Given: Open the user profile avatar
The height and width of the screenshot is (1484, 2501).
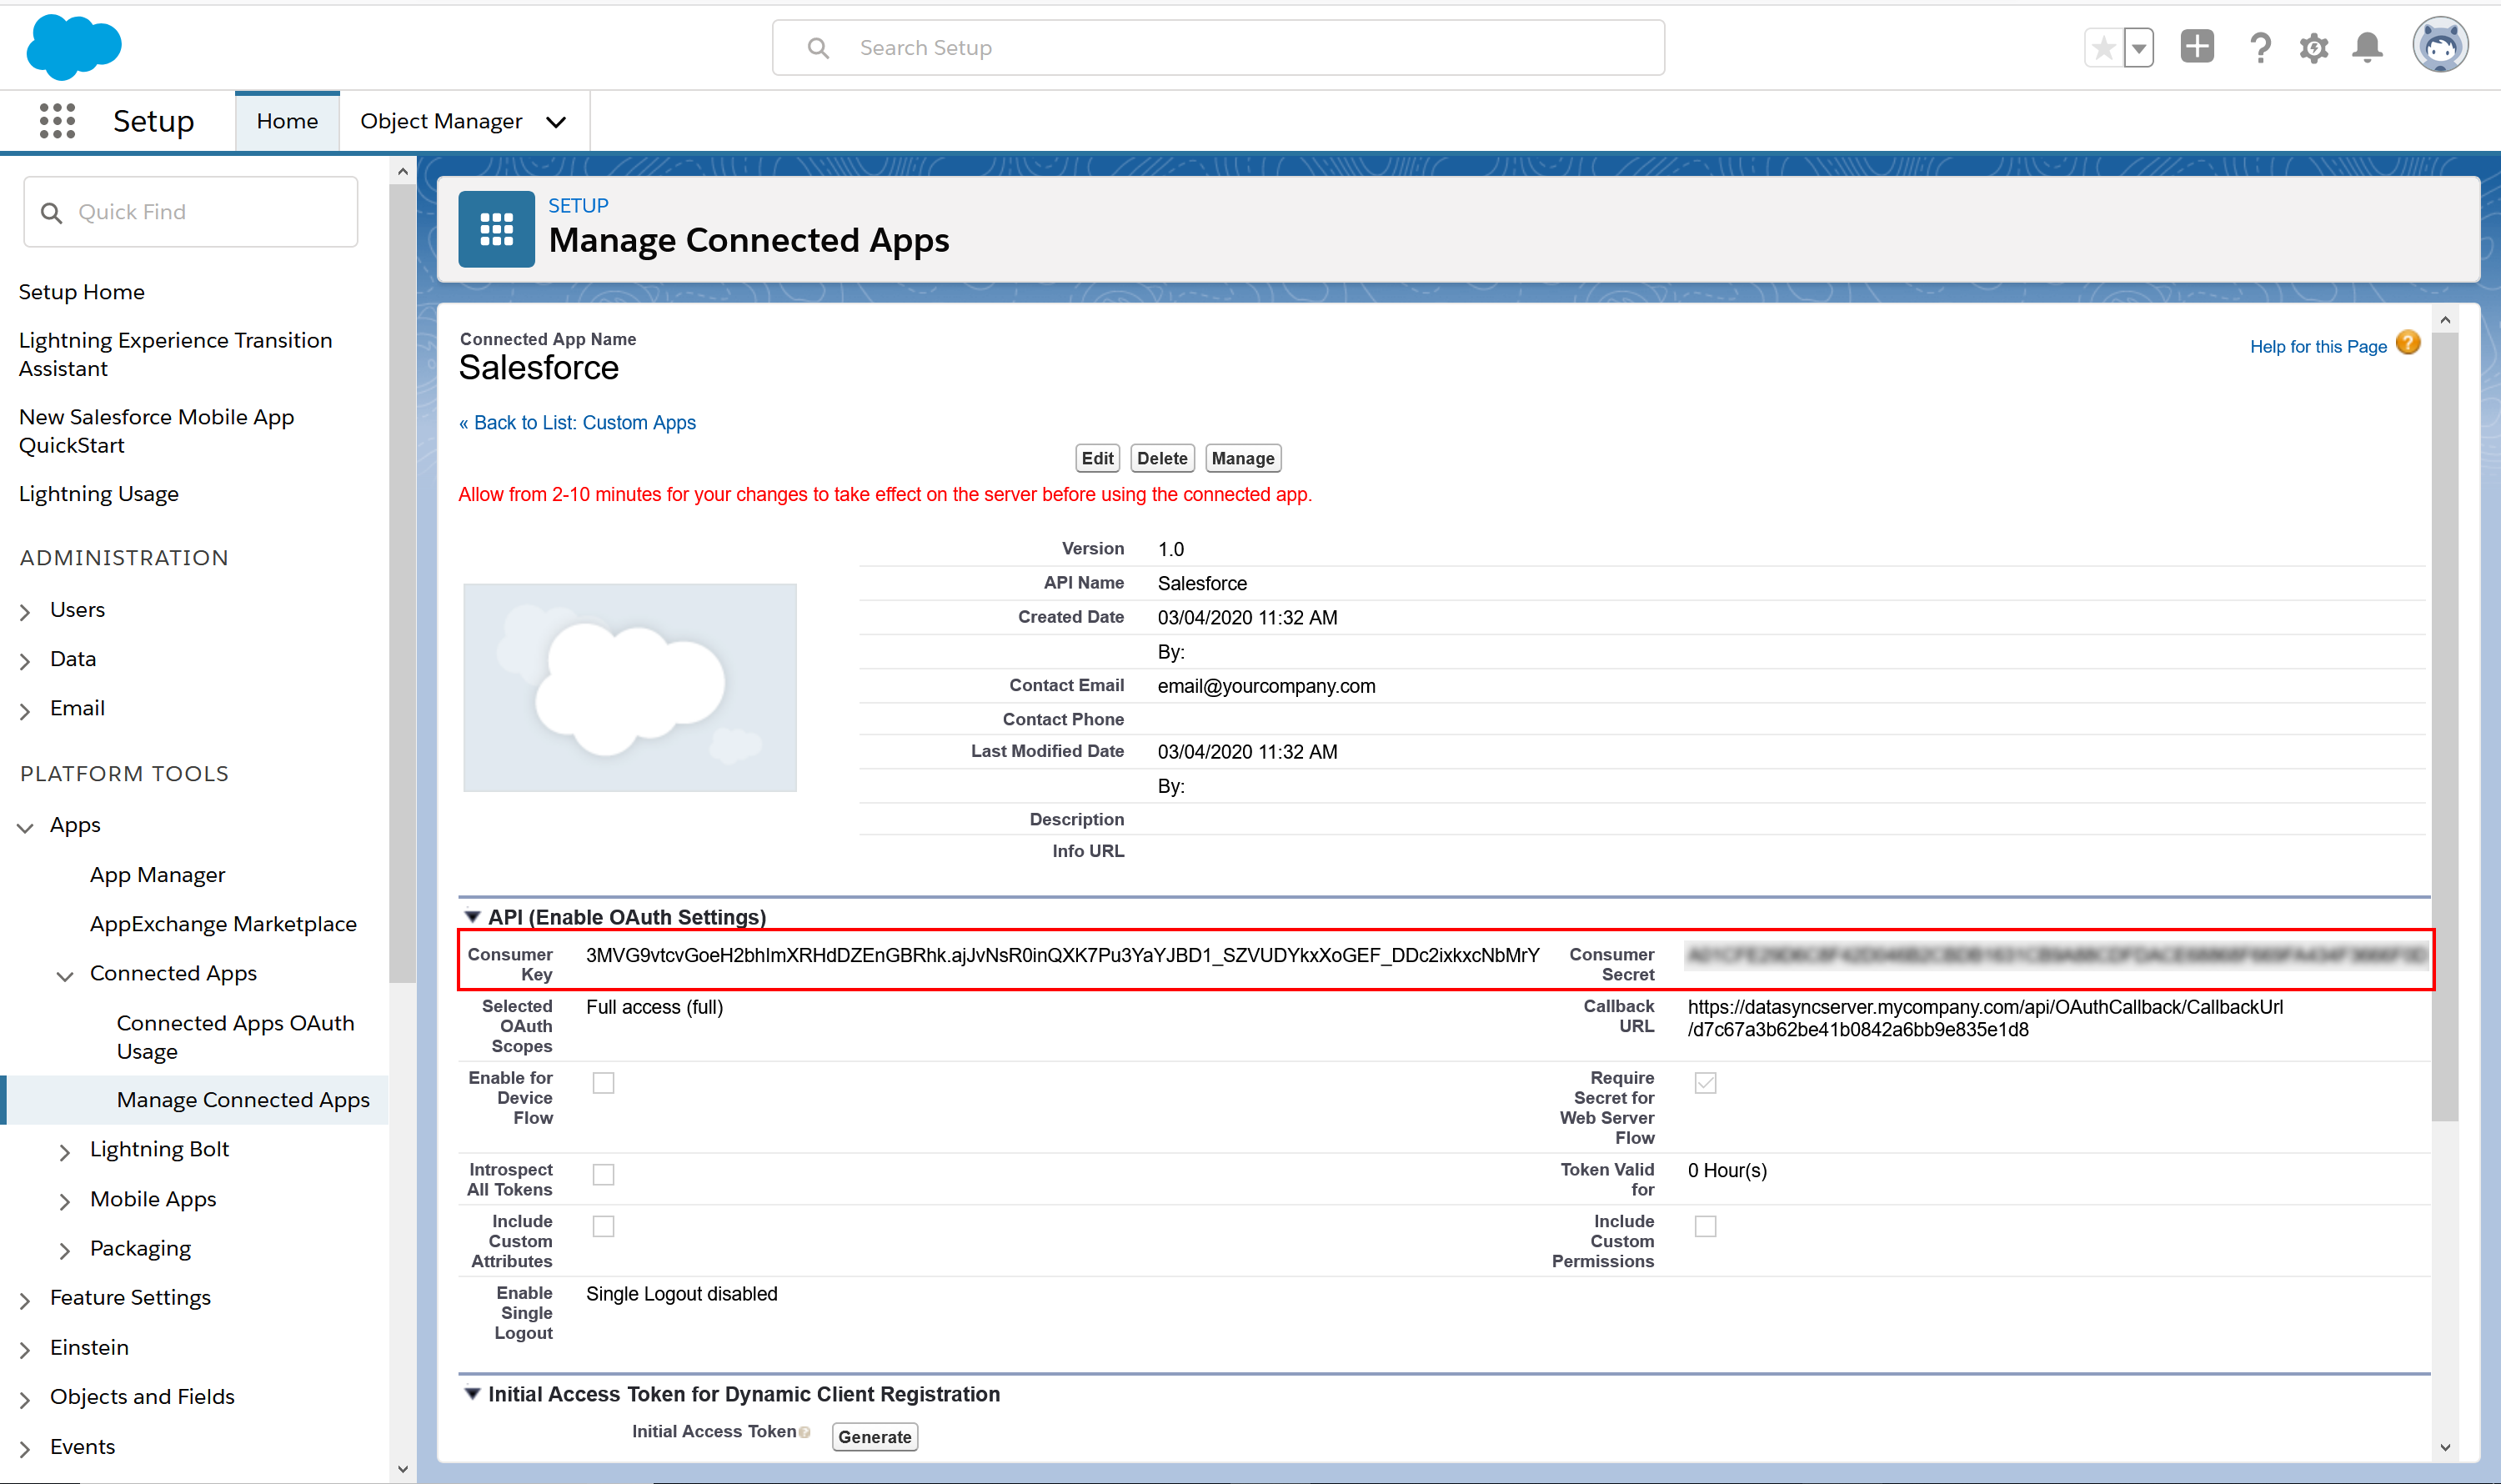Looking at the screenshot, I should [x=2439, y=45].
